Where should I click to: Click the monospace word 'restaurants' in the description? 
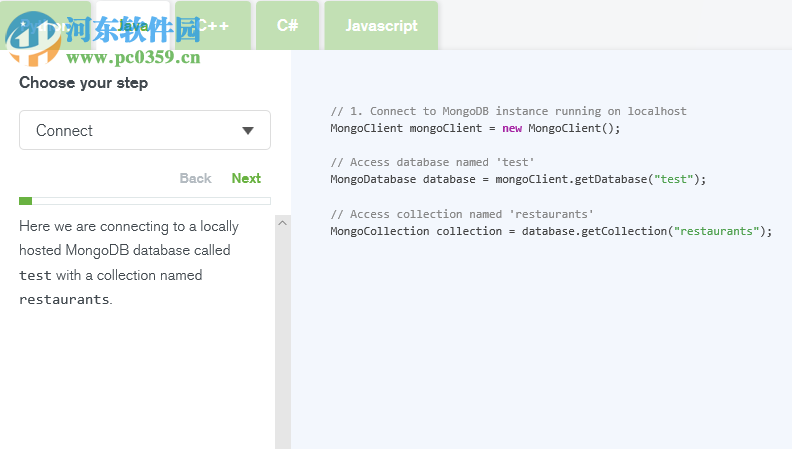64,300
